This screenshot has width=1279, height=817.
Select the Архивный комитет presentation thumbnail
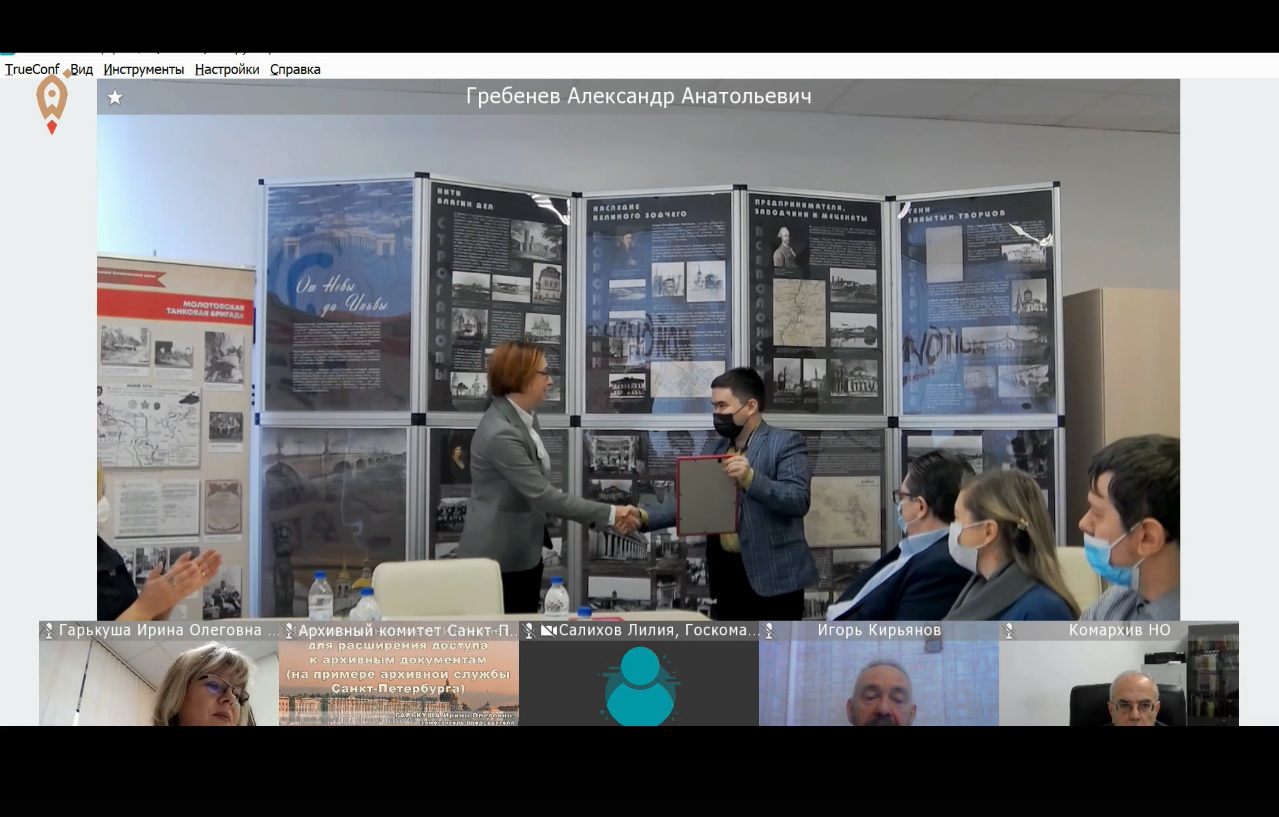tap(398, 683)
